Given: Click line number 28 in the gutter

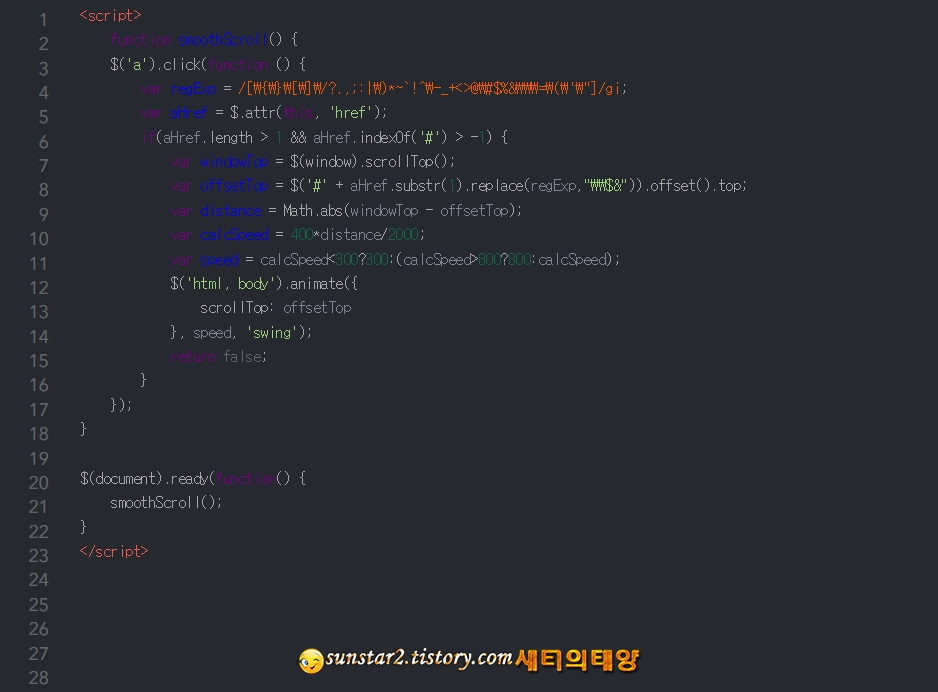Looking at the screenshot, I should 39,678.
